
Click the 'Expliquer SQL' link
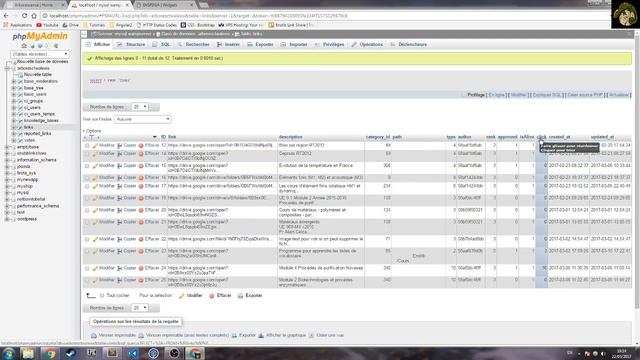[547, 95]
